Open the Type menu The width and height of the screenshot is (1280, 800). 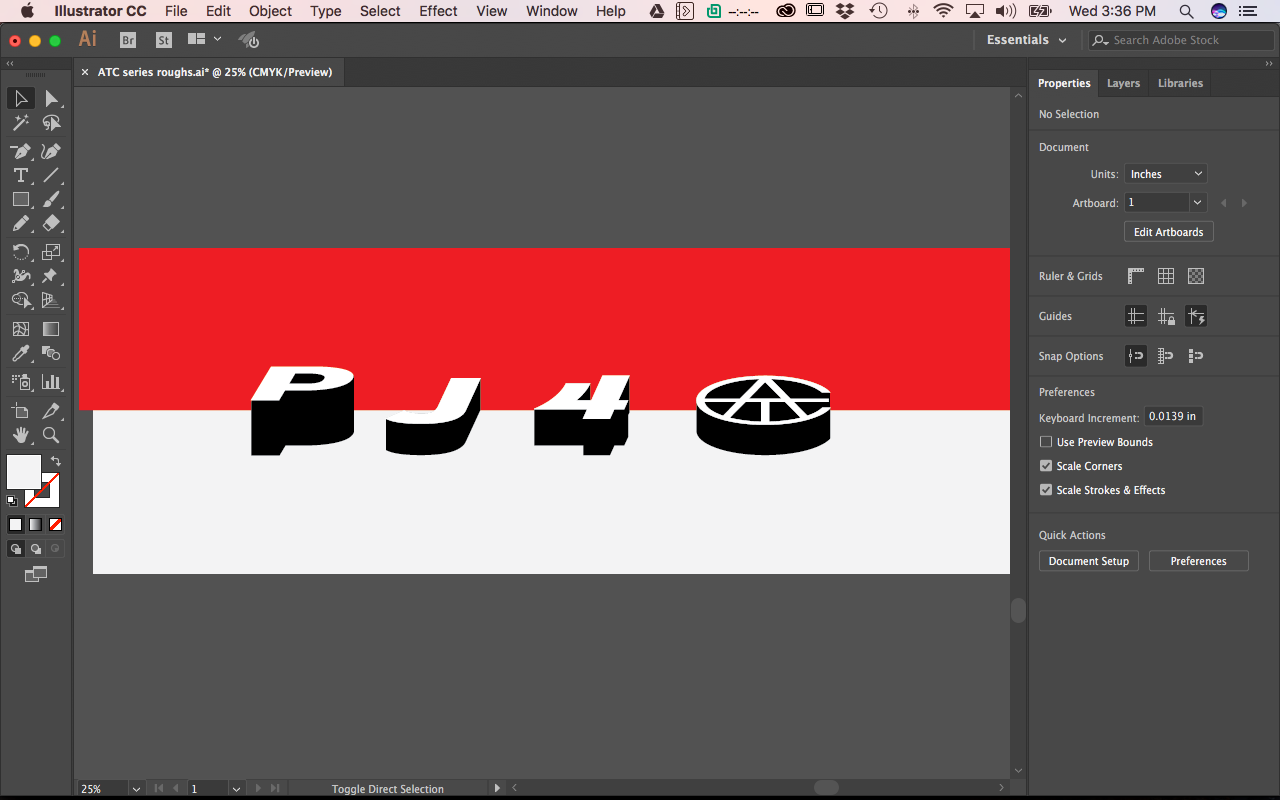325,11
